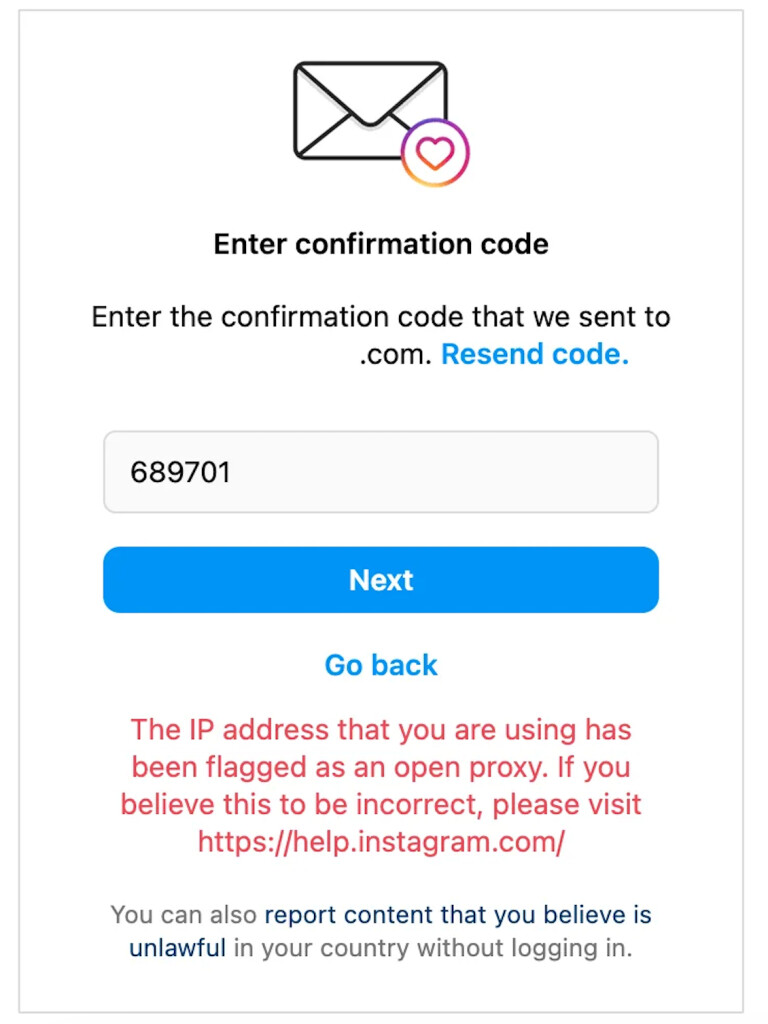Click the envelope mail icon
Screen dimensions: 768x1024
click(x=370, y=110)
